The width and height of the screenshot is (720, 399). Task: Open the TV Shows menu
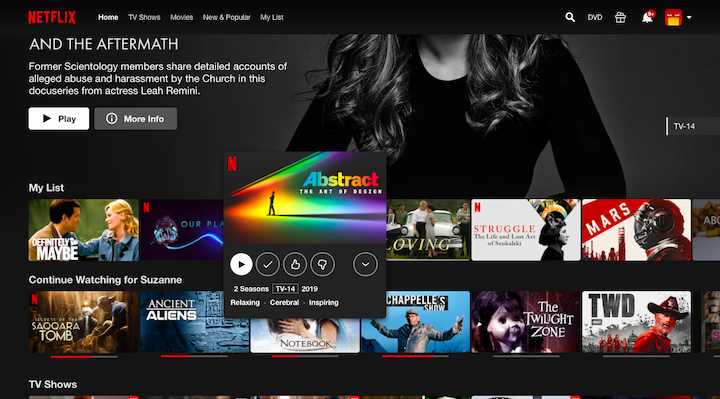click(144, 17)
